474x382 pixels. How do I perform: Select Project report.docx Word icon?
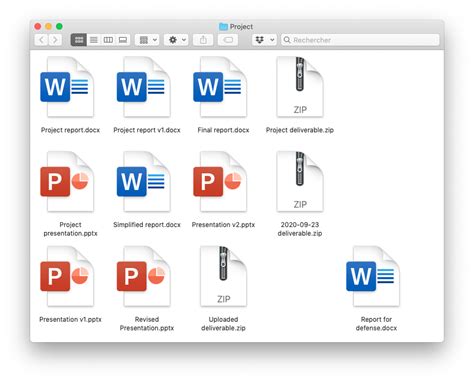68,87
